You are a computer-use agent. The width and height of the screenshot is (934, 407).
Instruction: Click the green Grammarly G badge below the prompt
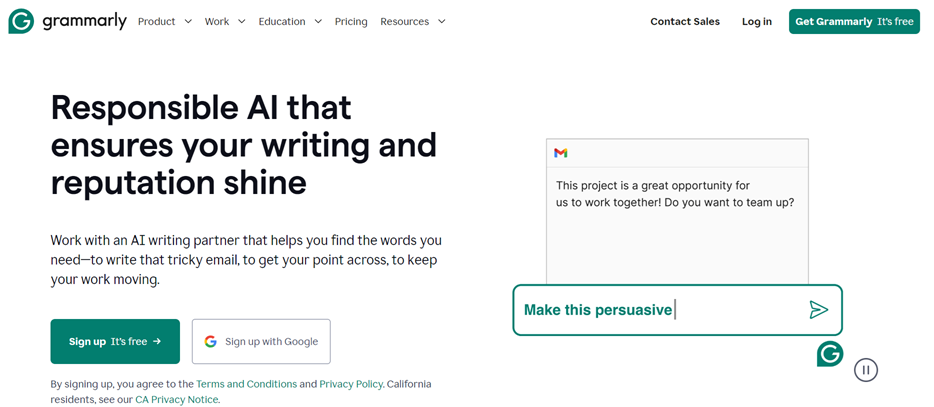click(x=830, y=354)
